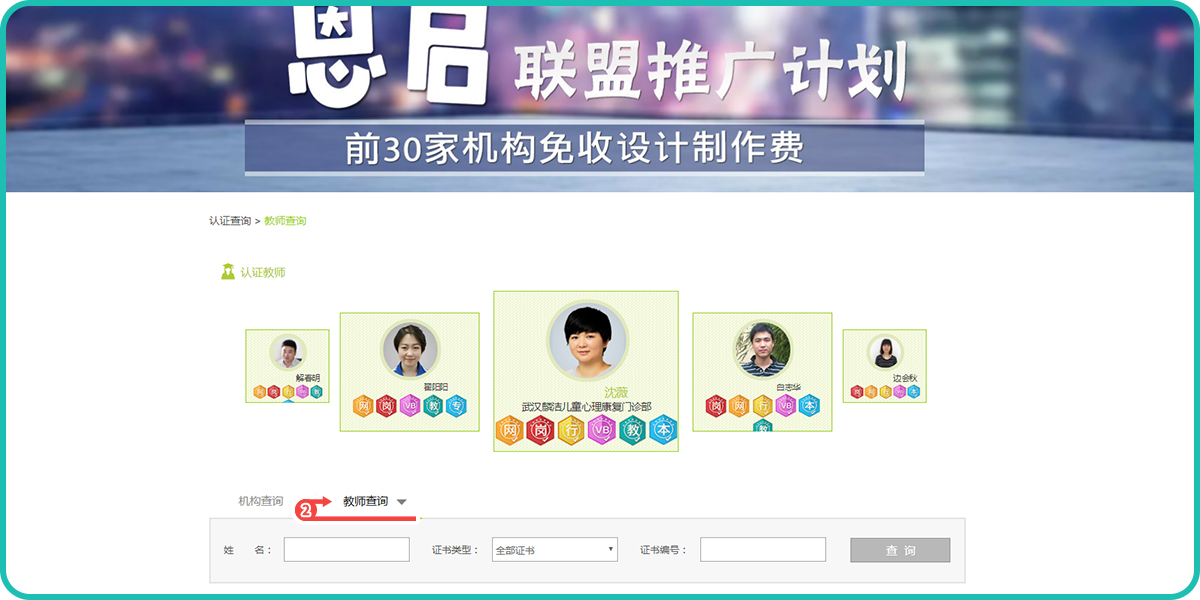Click the graduate icon beside 认证教师
This screenshot has height=600, width=1200.
click(228, 272)
